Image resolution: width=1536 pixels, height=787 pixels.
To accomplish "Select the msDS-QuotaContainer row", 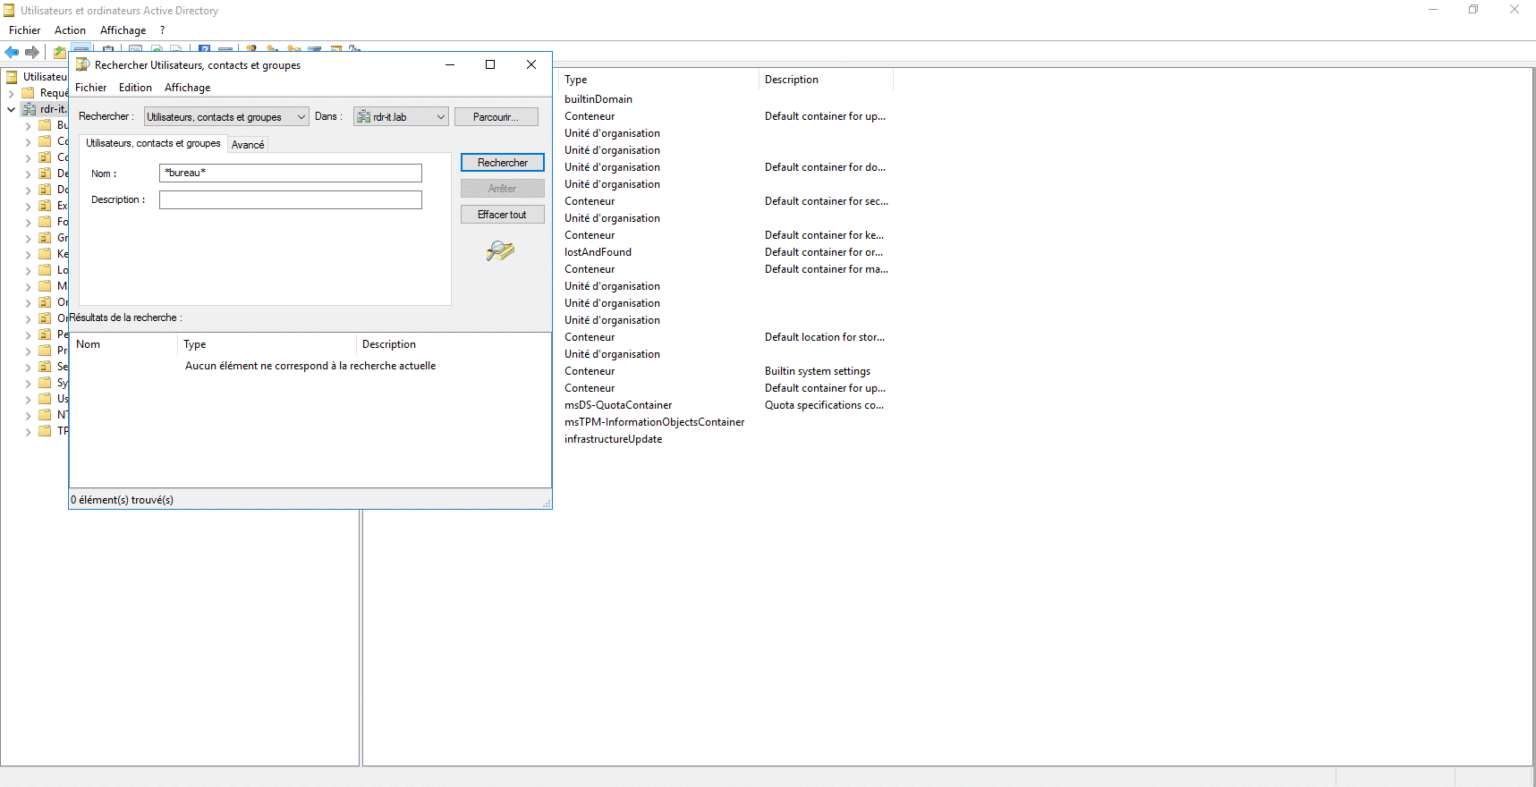I will 618,405.
